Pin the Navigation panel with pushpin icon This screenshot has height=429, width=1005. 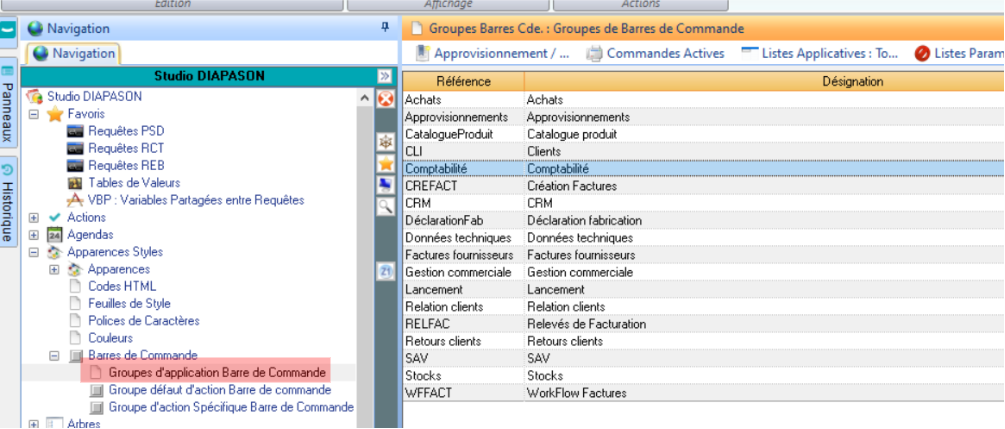[x=385, y=29]
